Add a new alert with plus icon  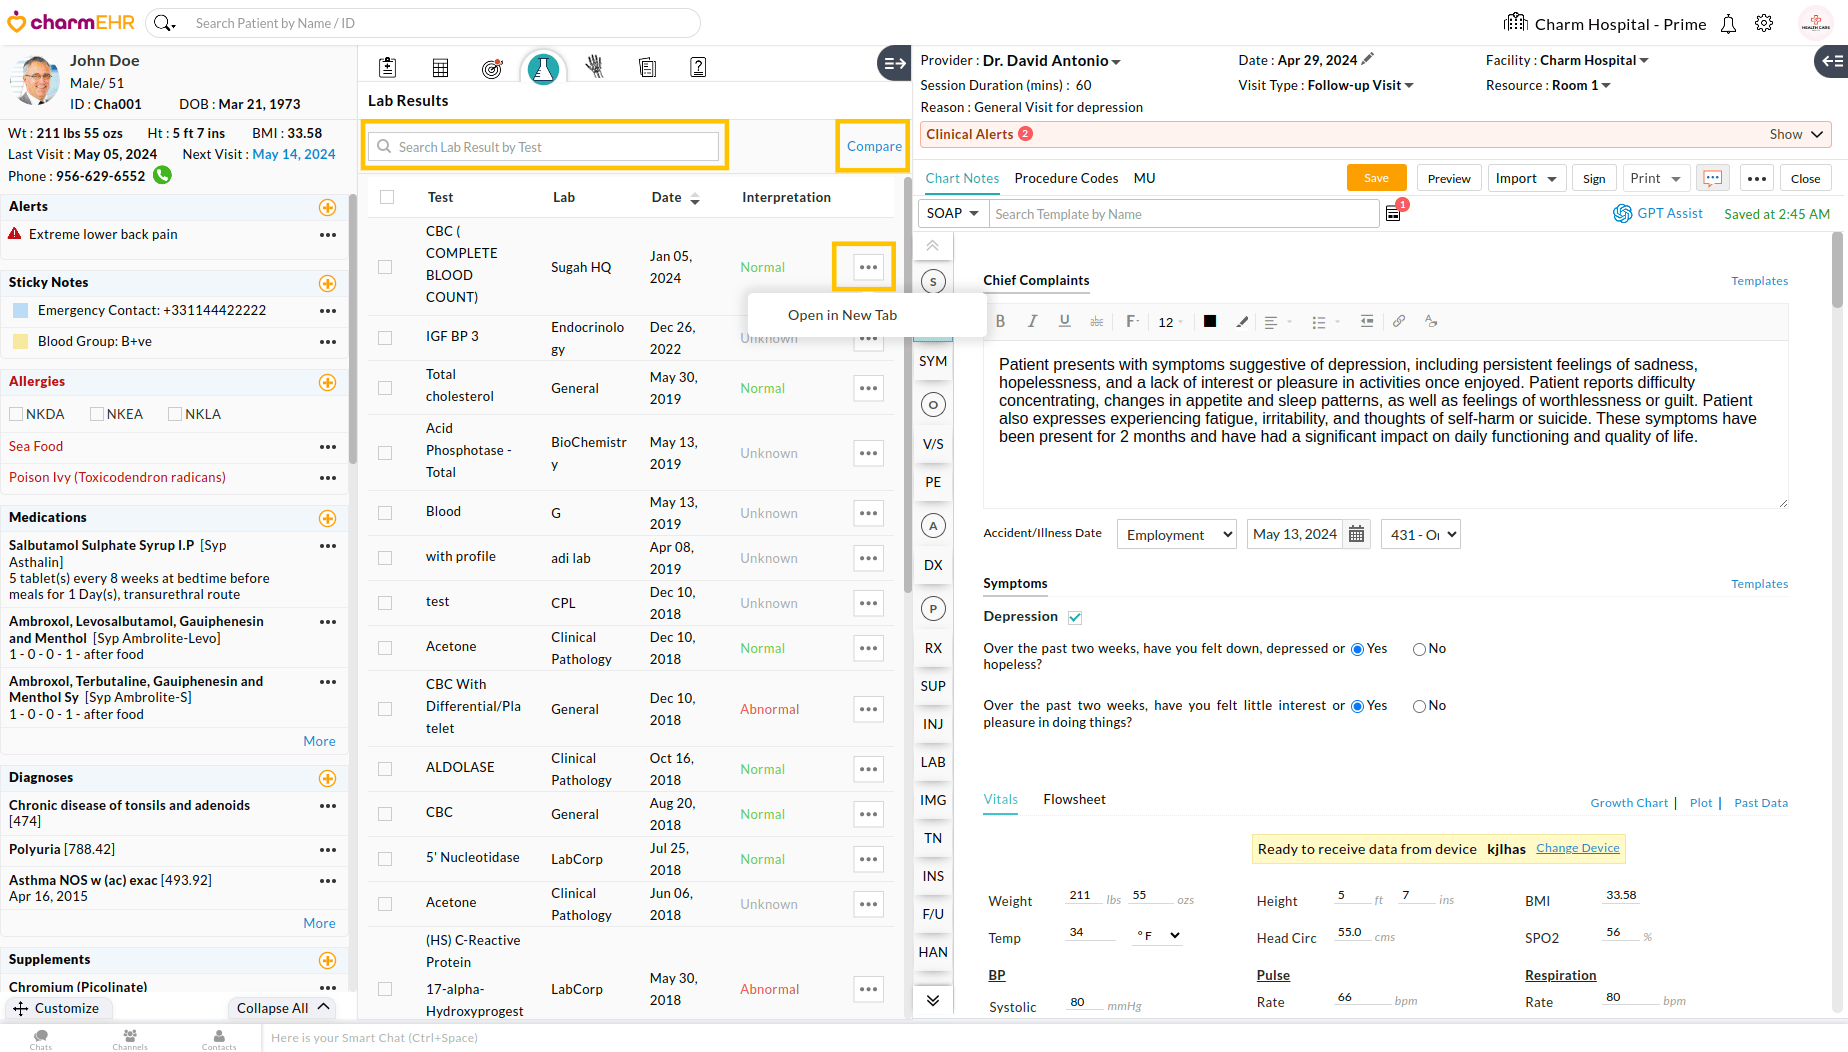(x=327, y=207)
